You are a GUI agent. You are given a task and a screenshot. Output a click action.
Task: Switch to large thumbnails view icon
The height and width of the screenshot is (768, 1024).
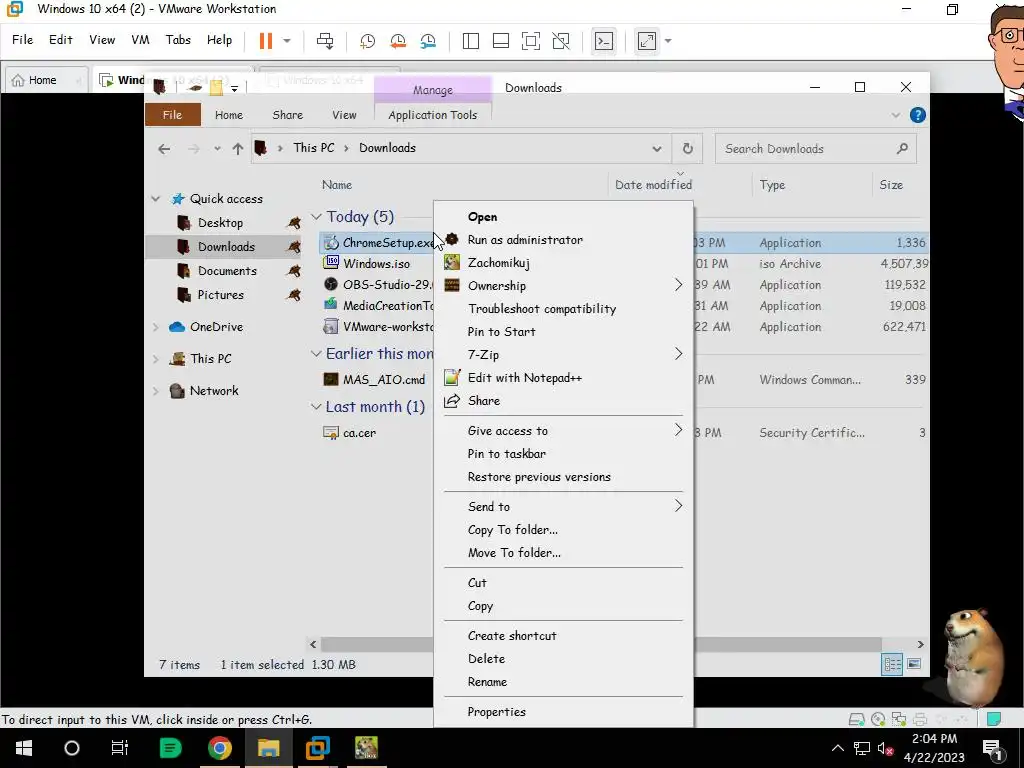(914, 665)
